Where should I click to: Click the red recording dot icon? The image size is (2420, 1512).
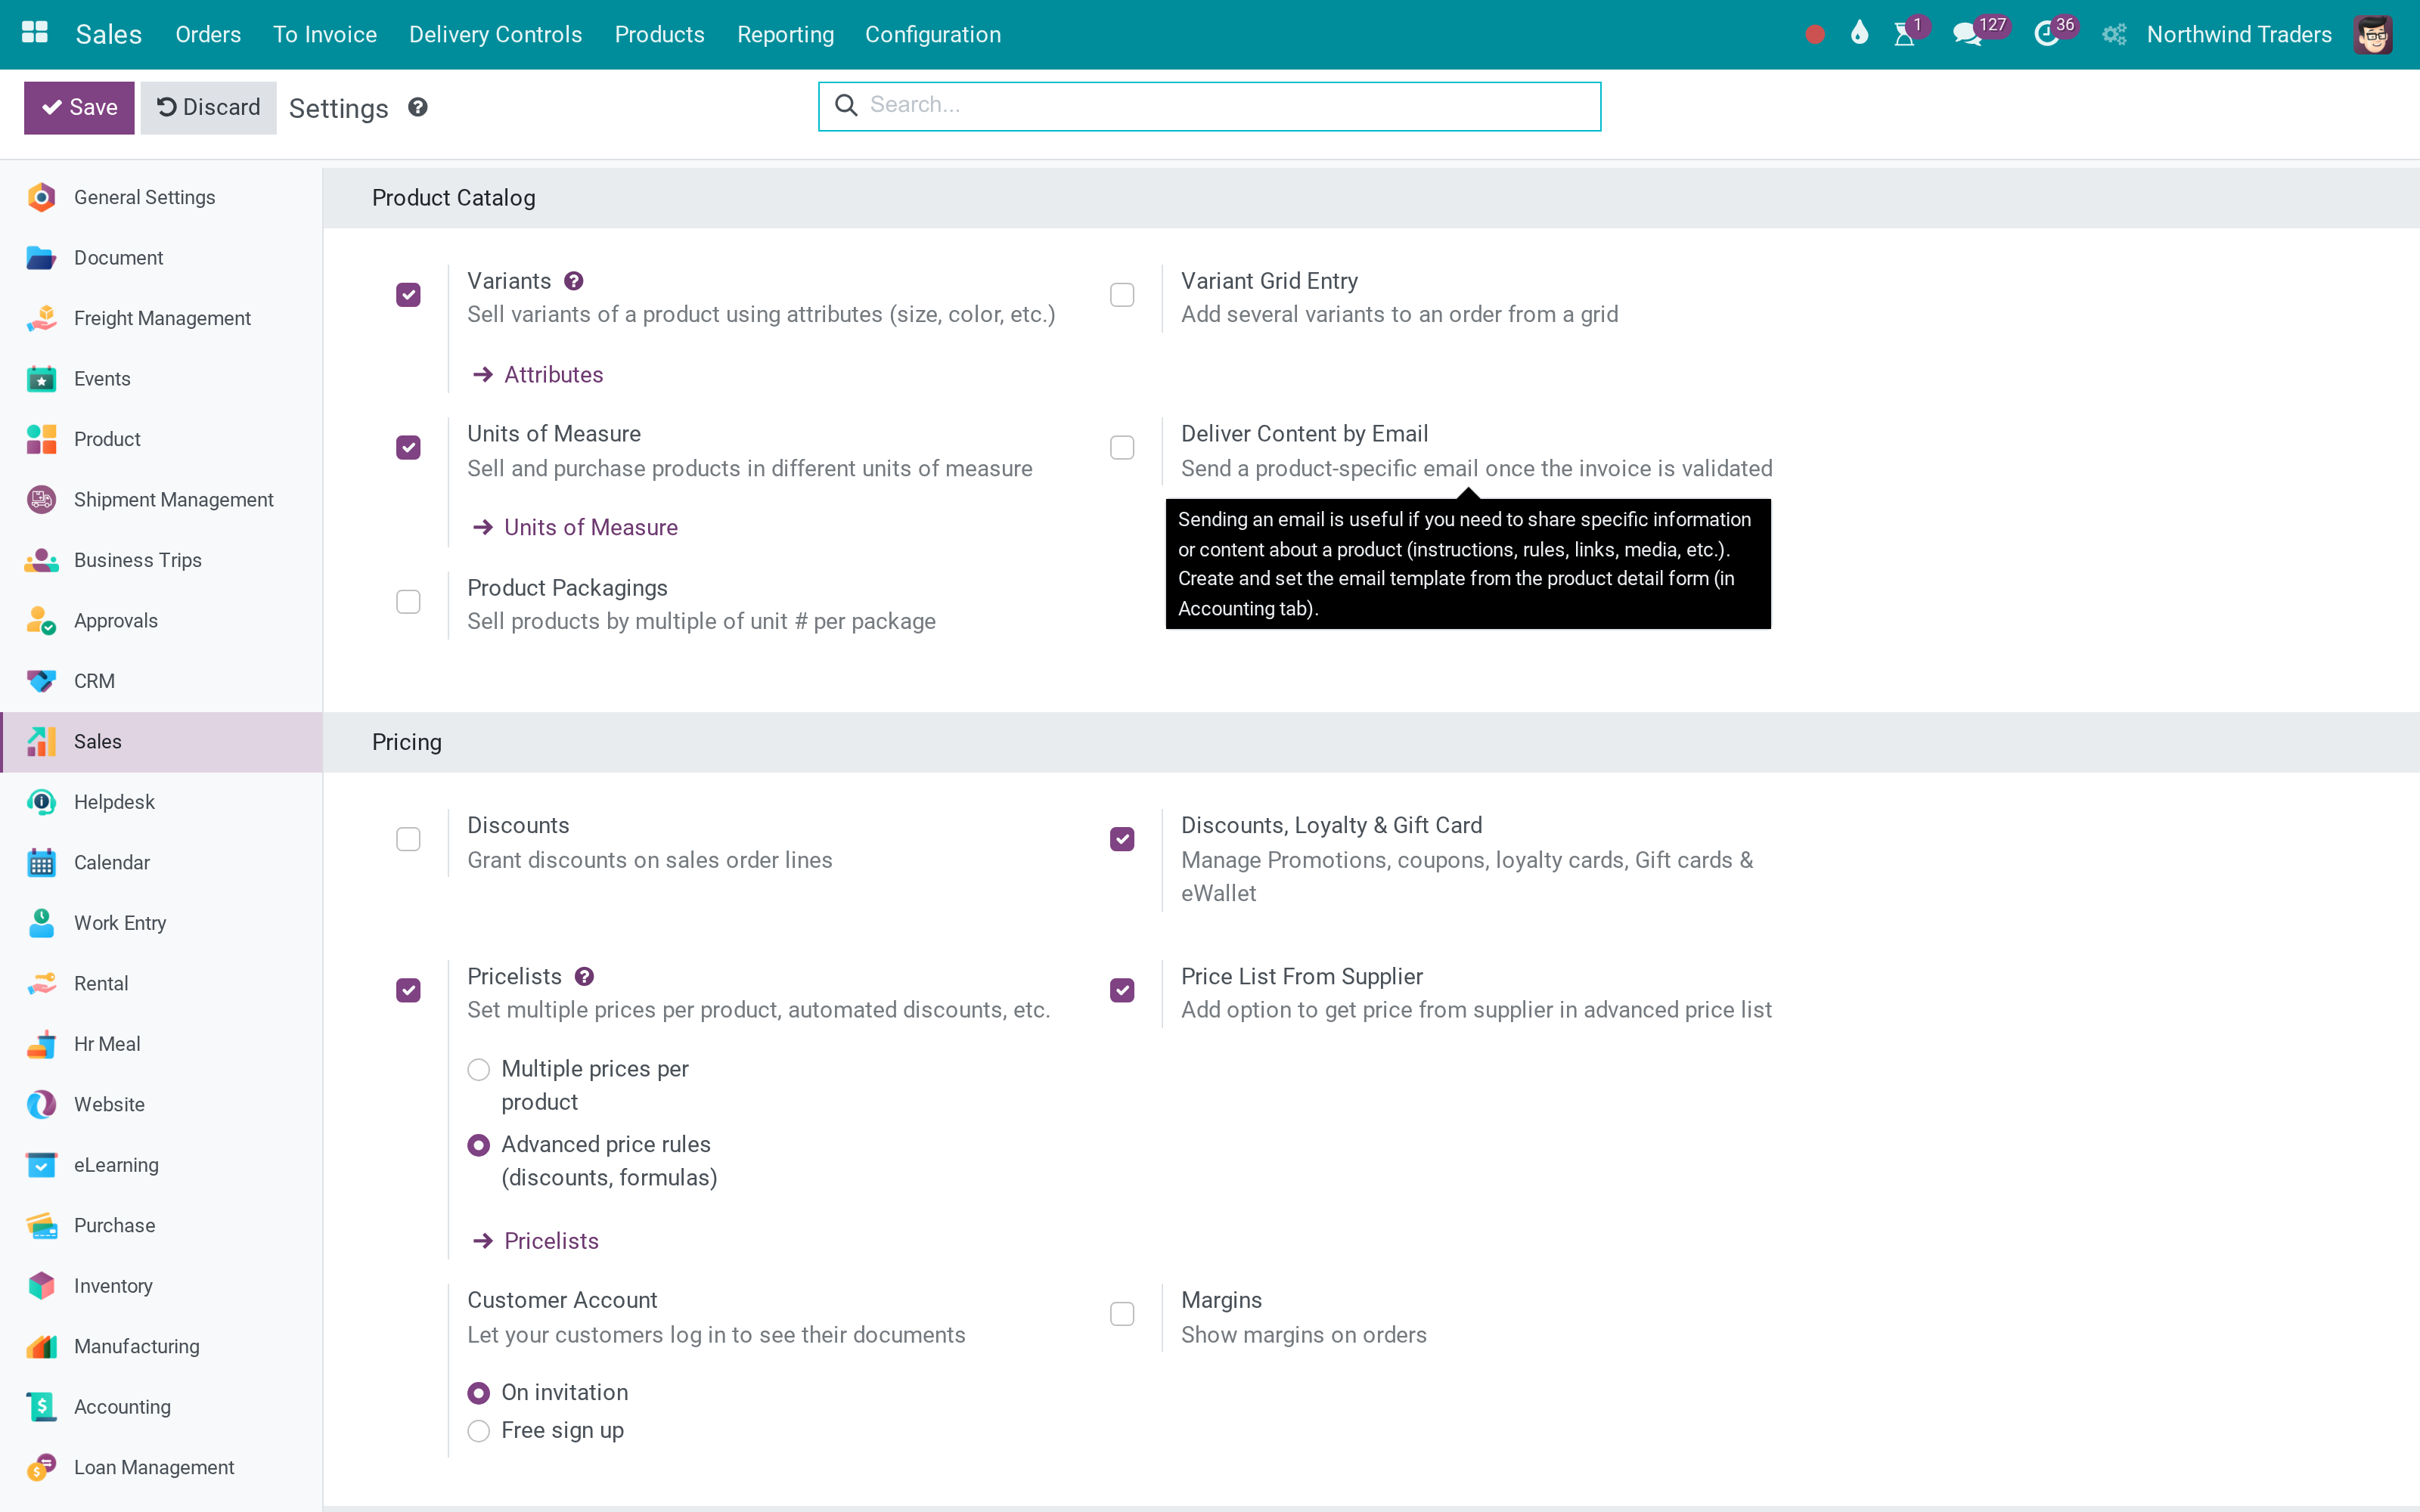tap(1815, 35)
